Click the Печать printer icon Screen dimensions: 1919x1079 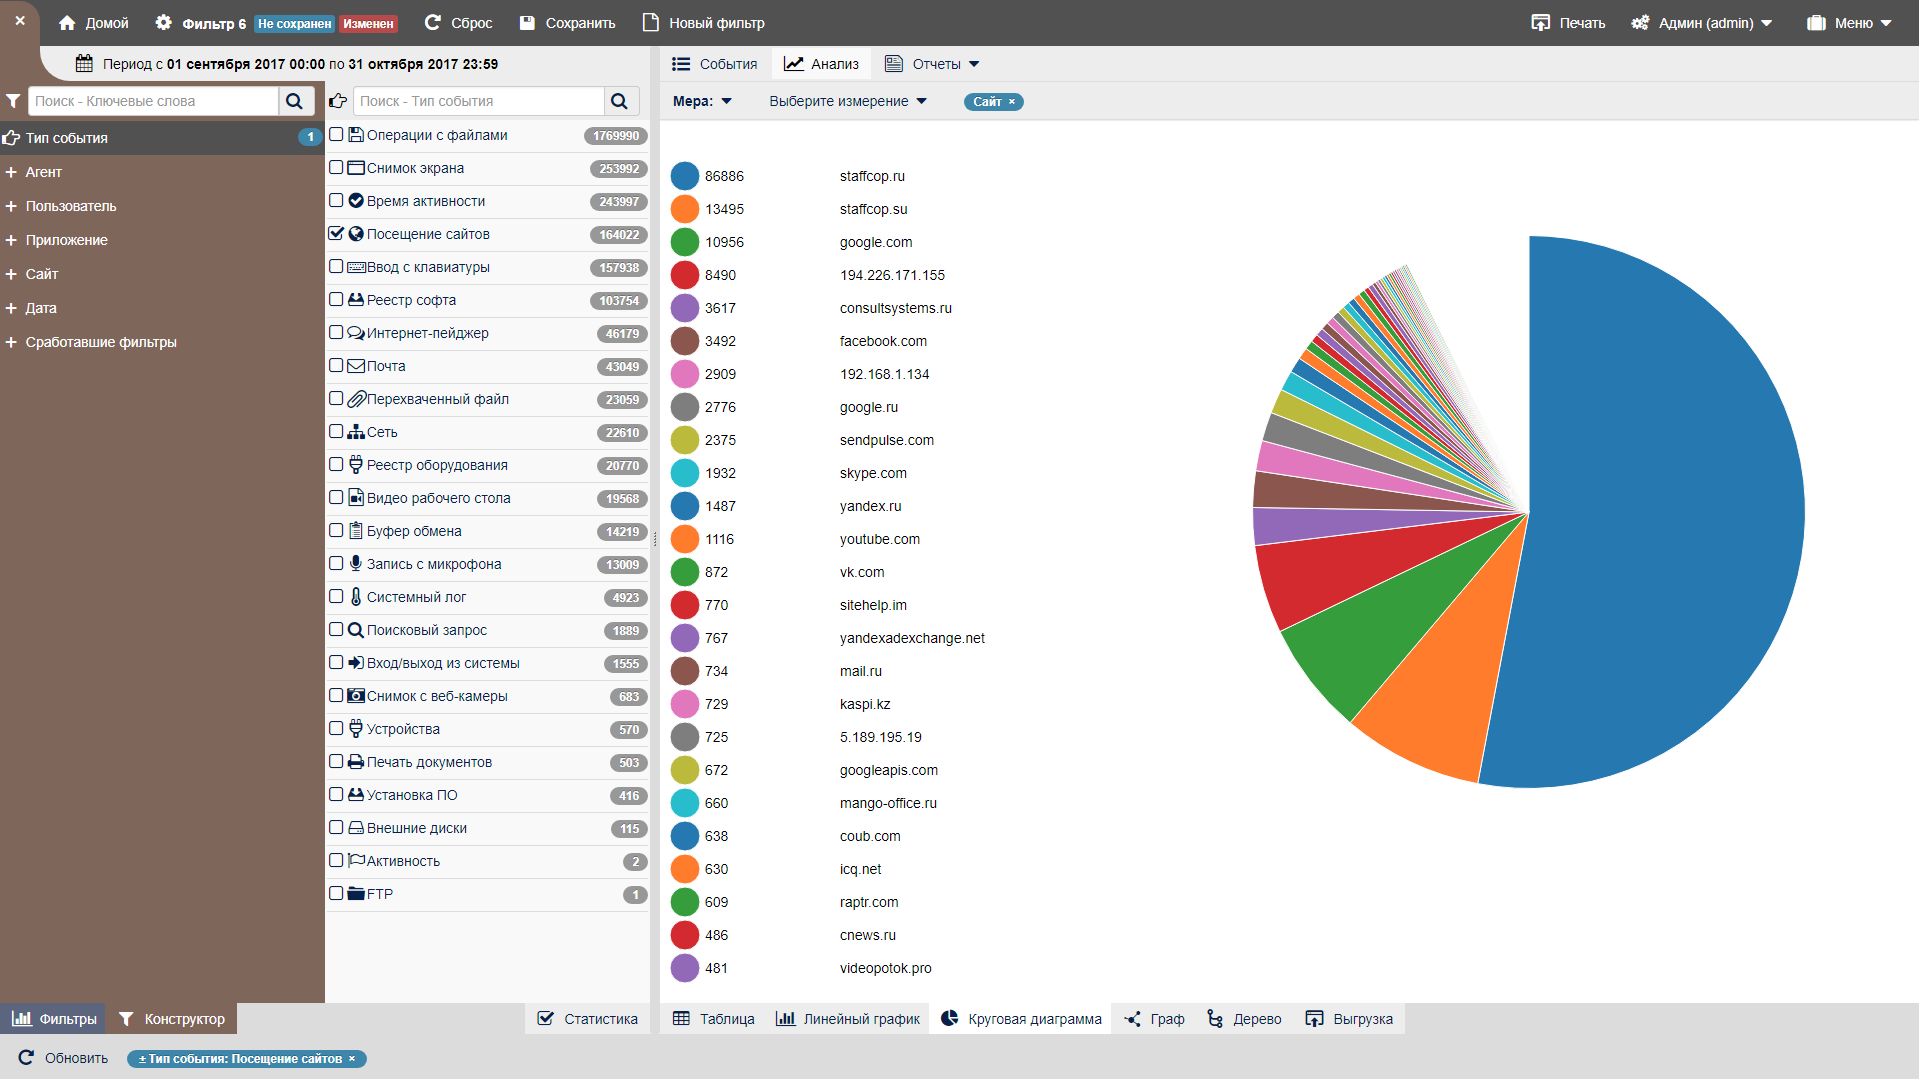(x=1541, y=23)
